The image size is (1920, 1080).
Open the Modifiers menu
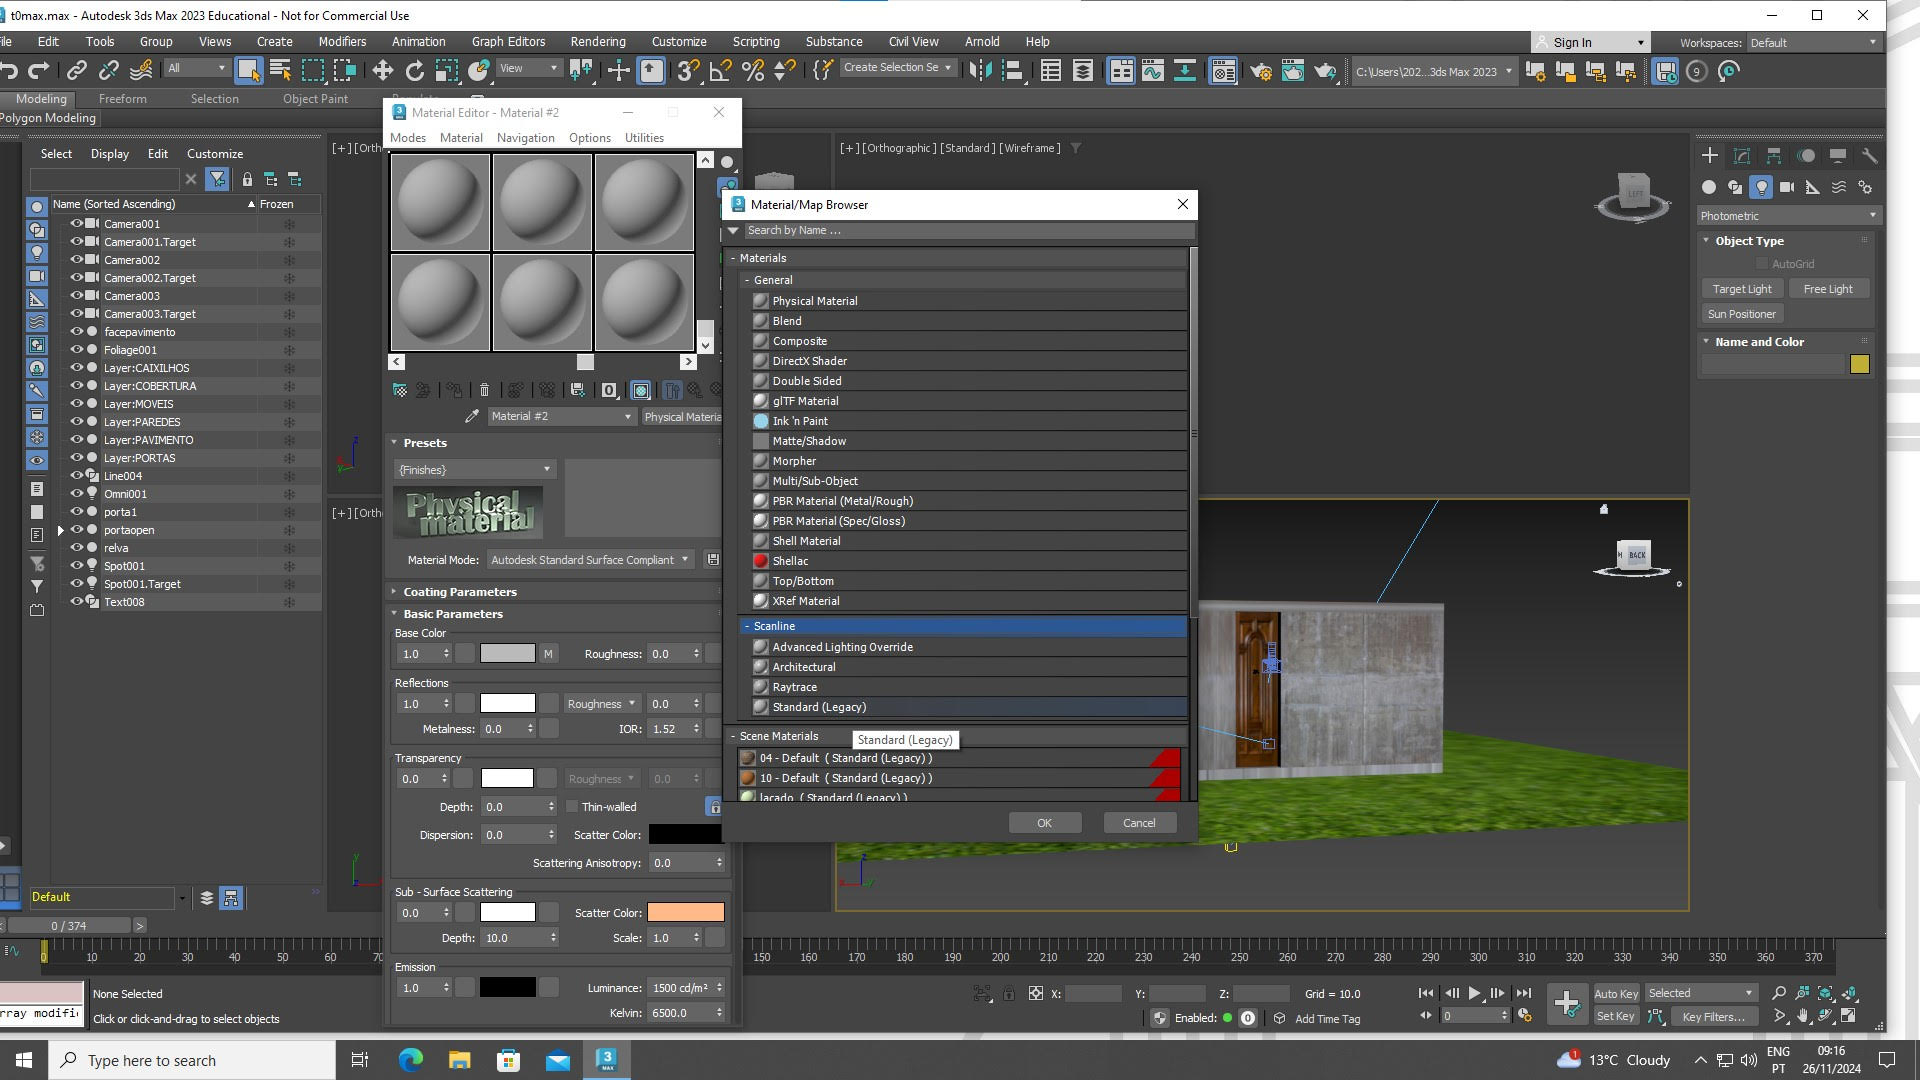click(342, 42)
